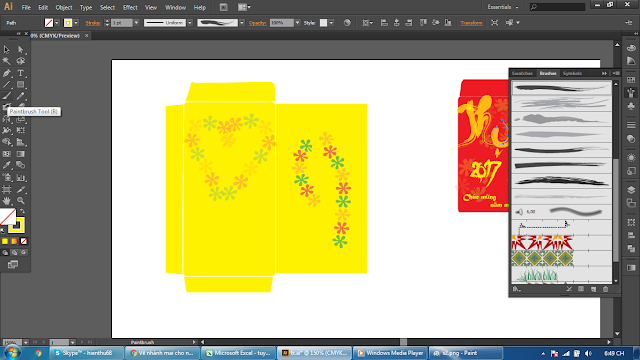
Task: Select the Rectangle tool
Action: tap(20, 84)
